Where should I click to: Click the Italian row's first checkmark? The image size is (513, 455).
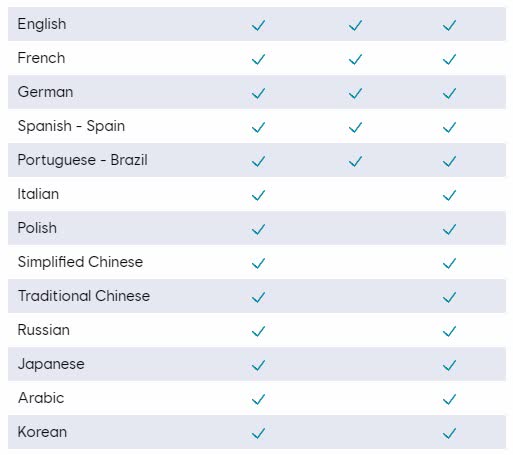point(258,195)
